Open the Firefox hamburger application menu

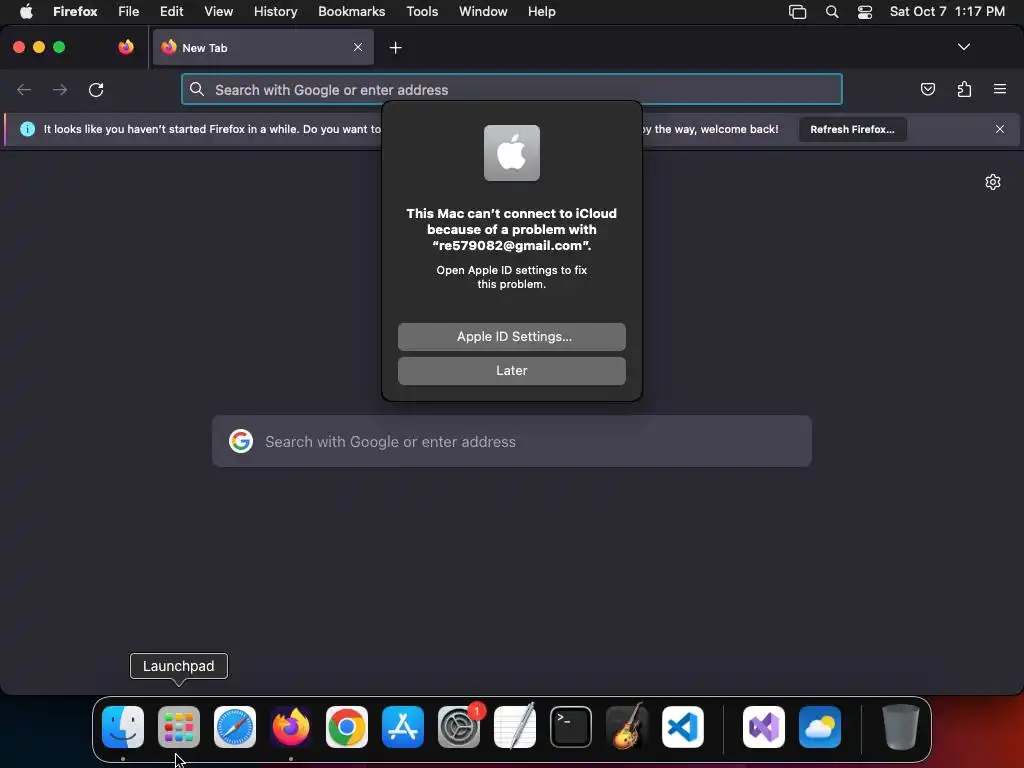(1000, 89)
